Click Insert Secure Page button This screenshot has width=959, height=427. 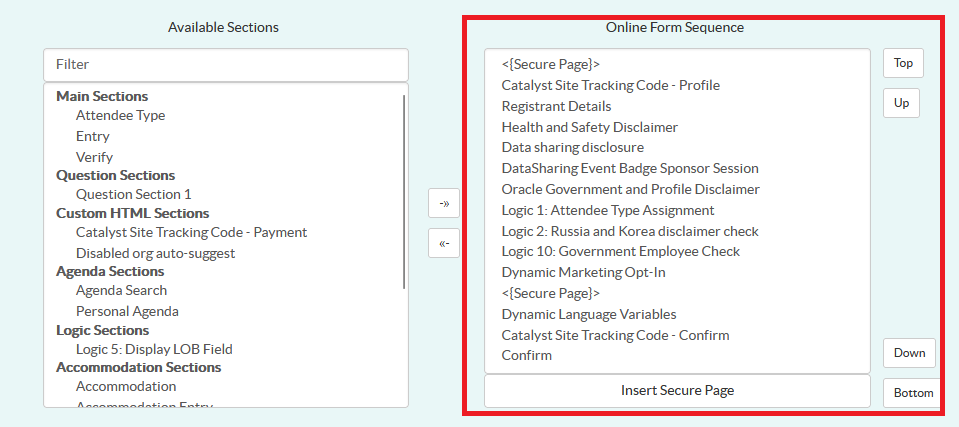tap(677, 390)
